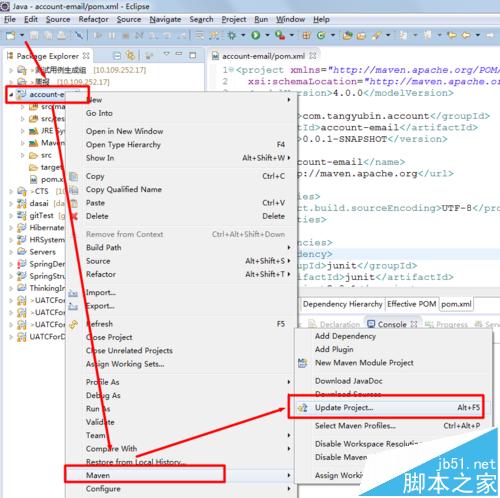Click the New wizard toolbar icon

point(11,35)
